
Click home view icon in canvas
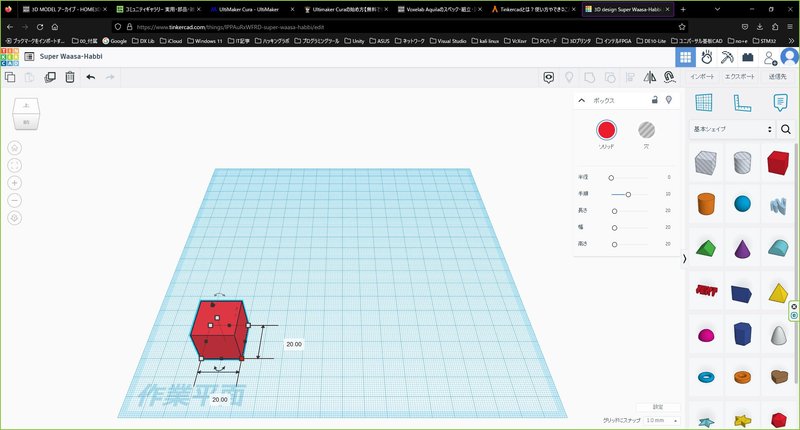pyautogui.click(x=15, y=148)
